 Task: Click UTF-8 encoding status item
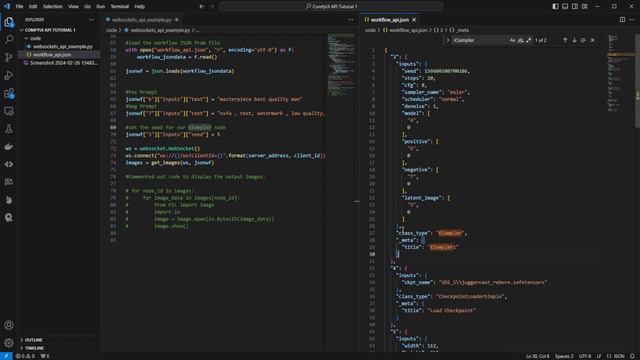click(585, 356)
